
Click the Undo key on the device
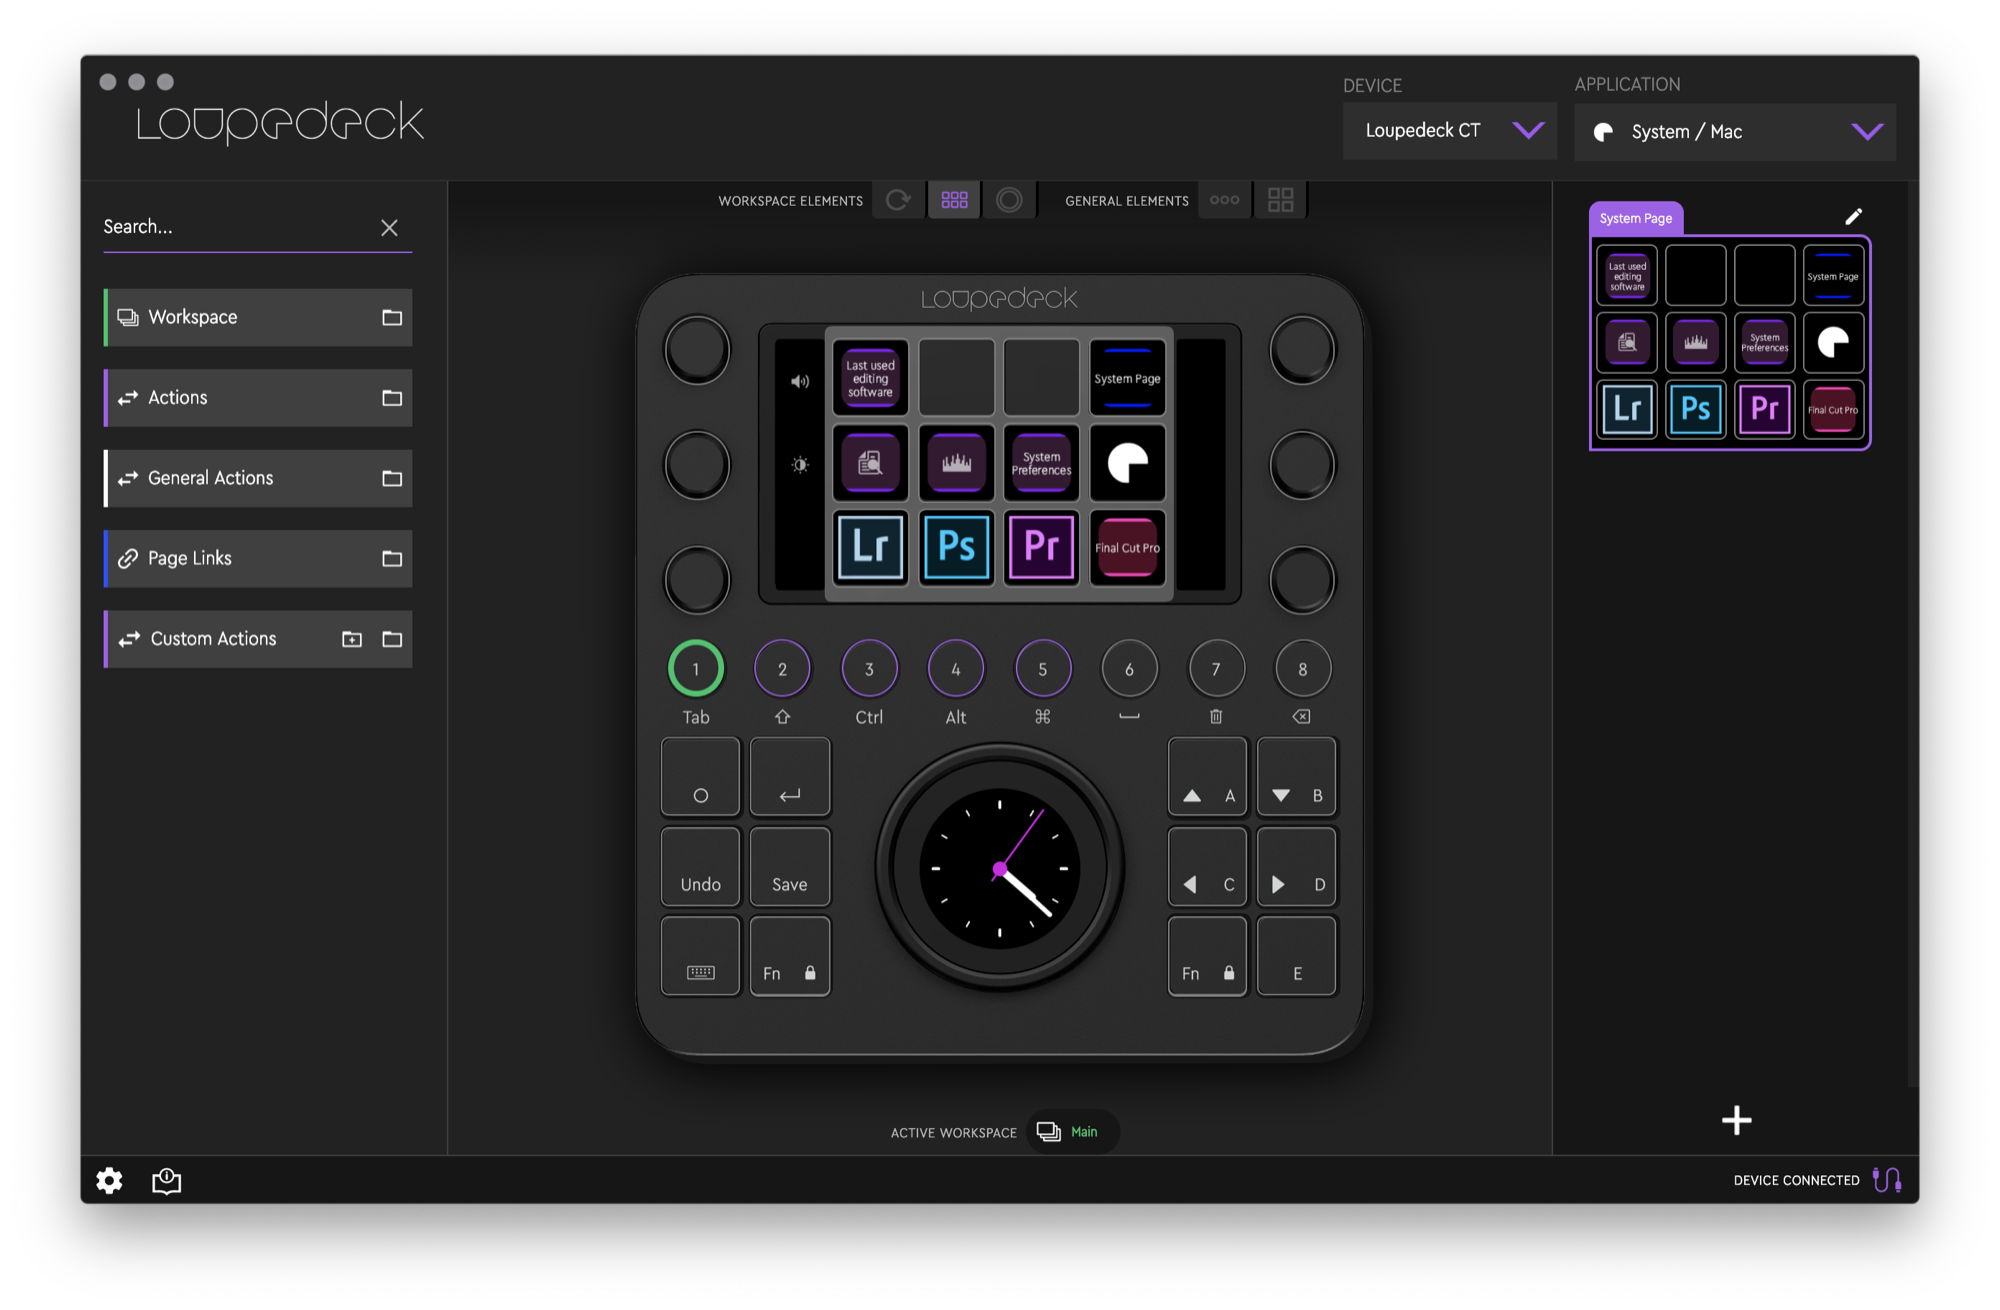700,867
